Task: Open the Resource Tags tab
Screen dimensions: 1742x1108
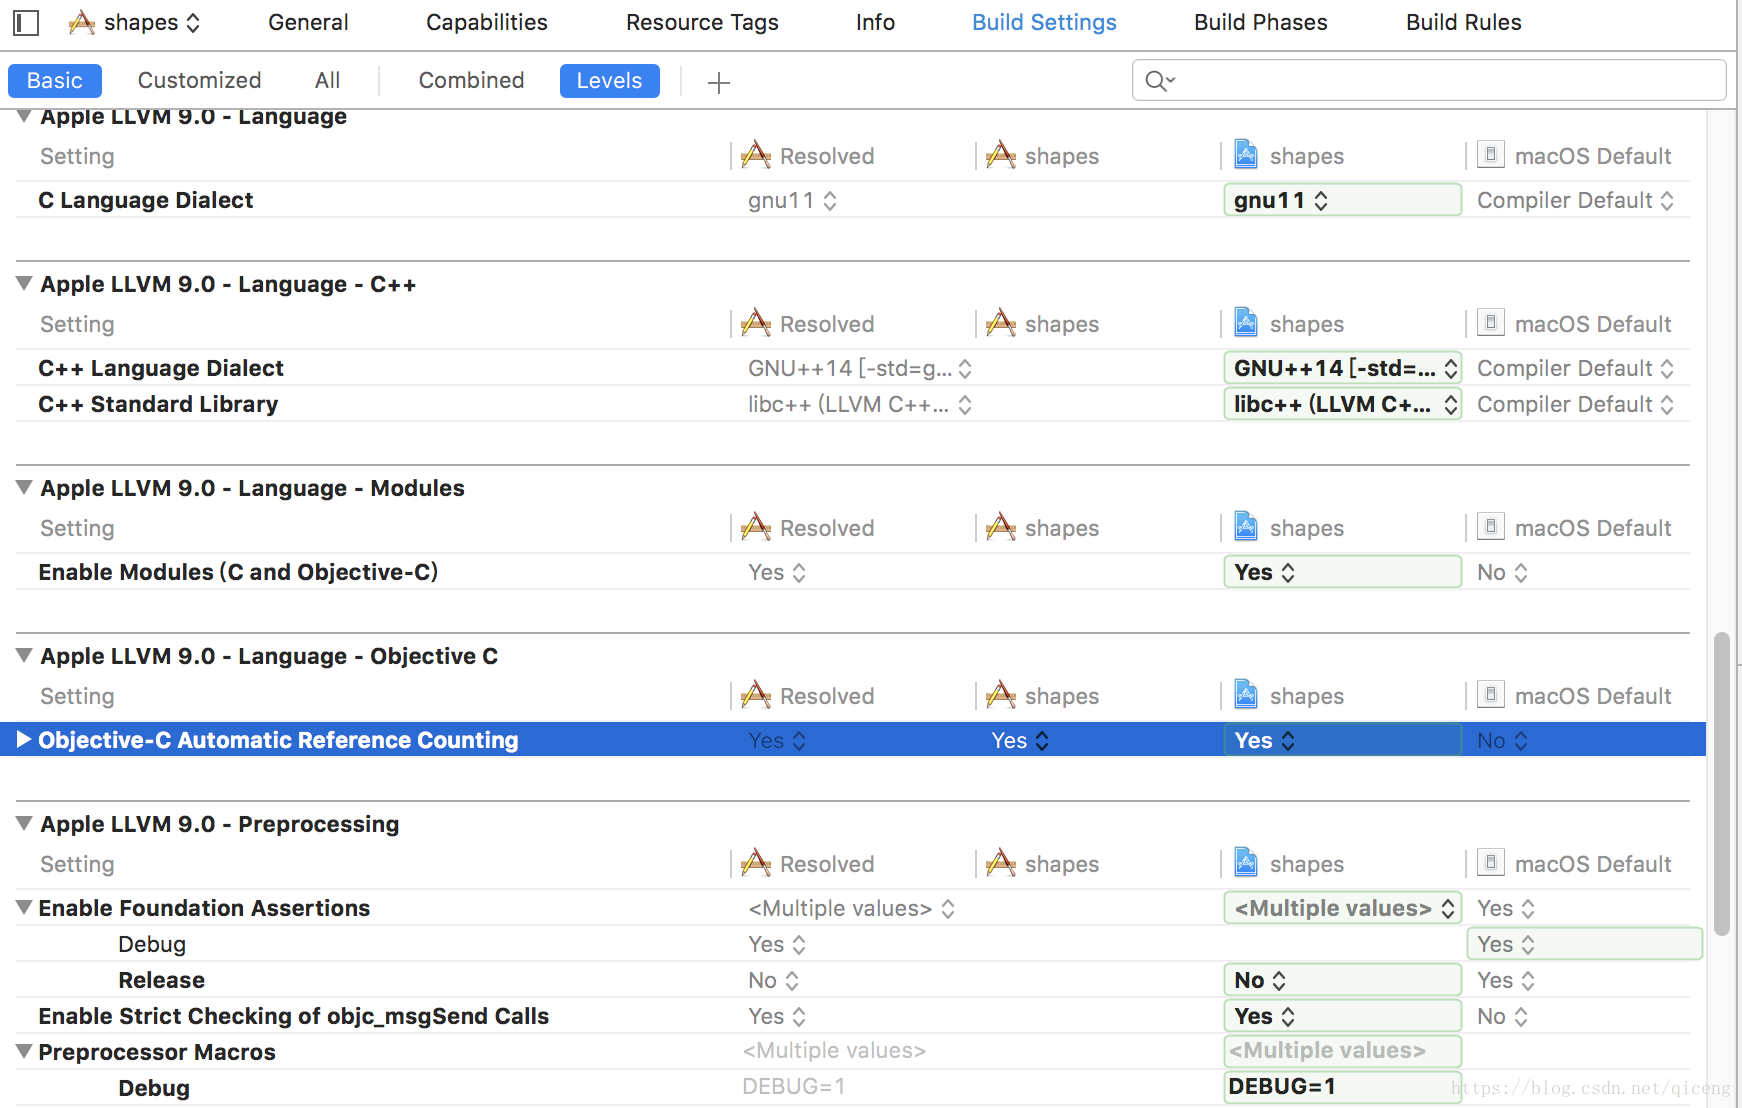Action: click(702, 22)
